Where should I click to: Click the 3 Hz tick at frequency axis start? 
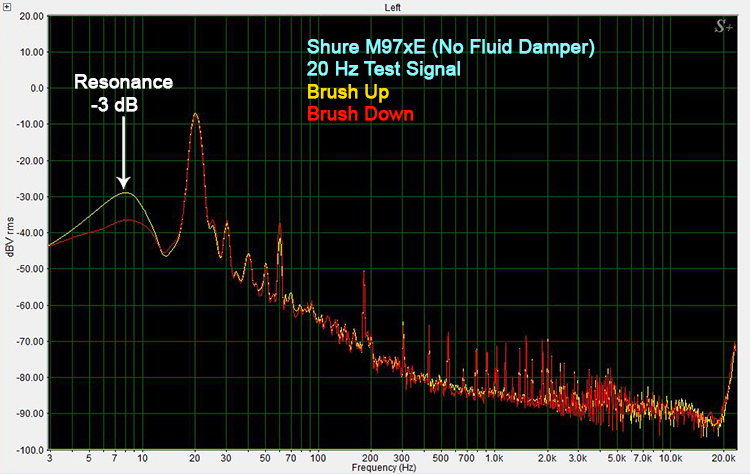(48, 457)
